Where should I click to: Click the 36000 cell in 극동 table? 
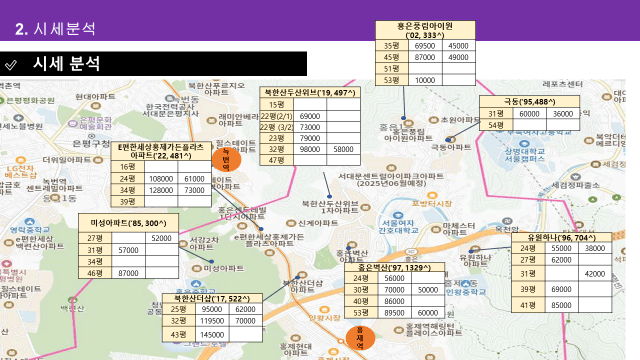tap(563, 114)
